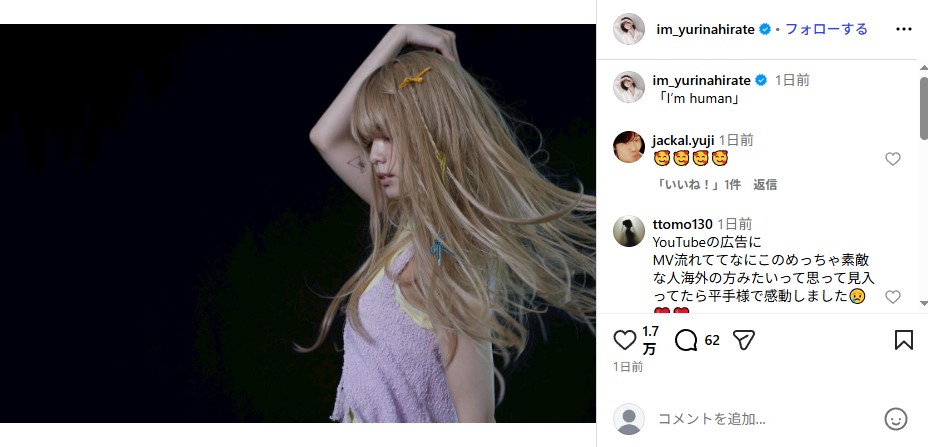Screen dimensions: 928x447
Task: Click フォローする to follow the account
Action: (x=826, y=29)
